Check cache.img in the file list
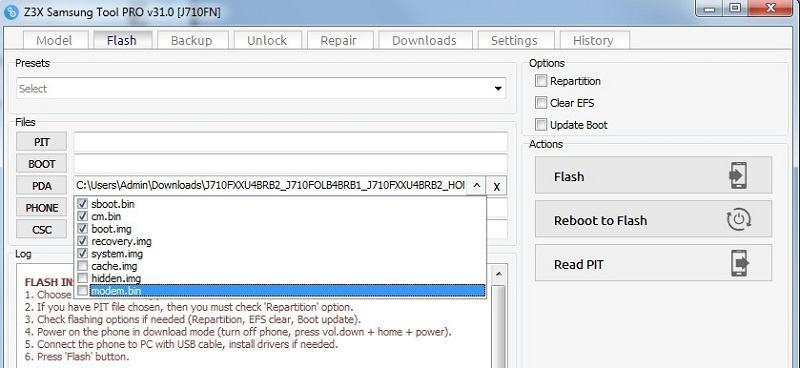 click(83, 265)
